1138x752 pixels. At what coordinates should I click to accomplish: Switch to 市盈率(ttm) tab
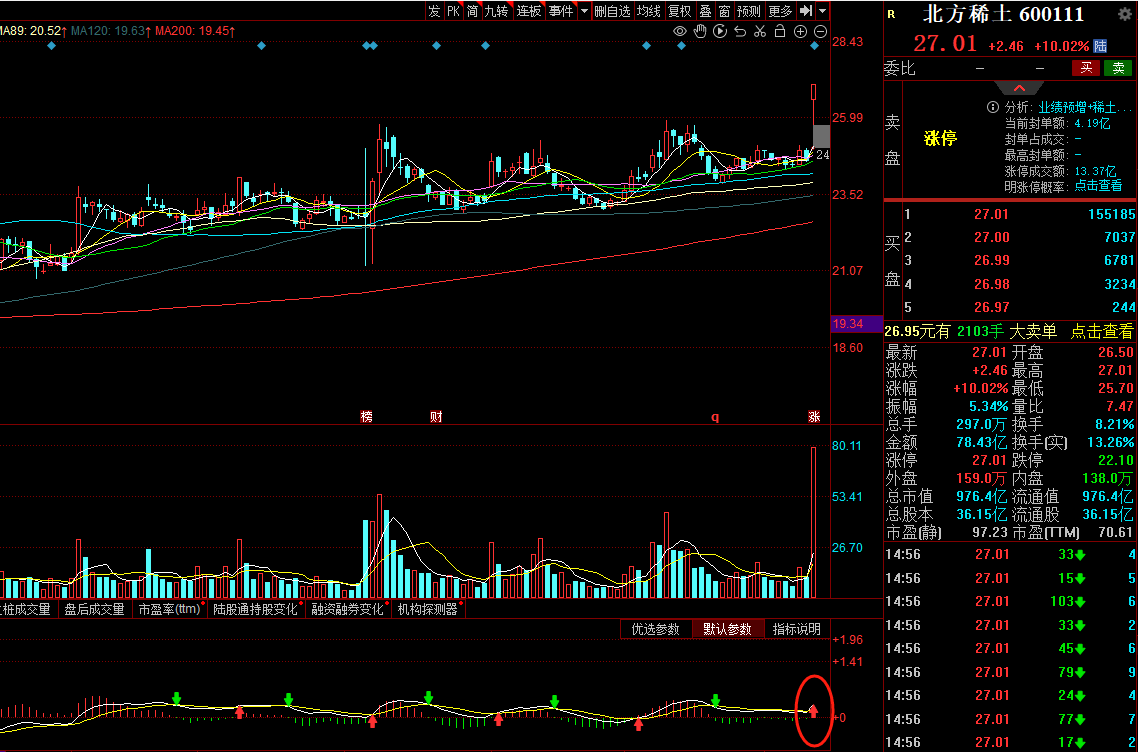click(x=170, y=609)
